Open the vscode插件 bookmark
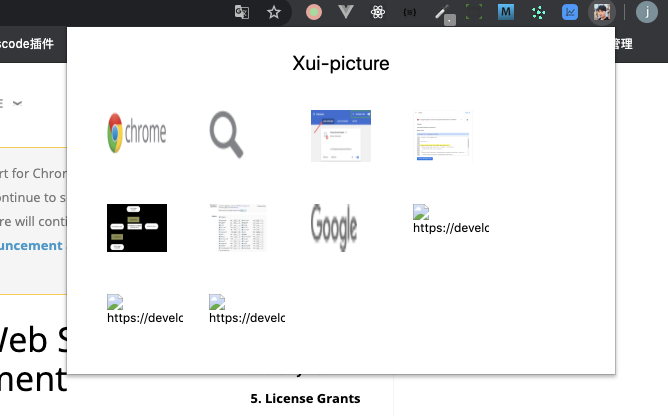The width and height of the screenshot is (668, 416). pos(27,43)
